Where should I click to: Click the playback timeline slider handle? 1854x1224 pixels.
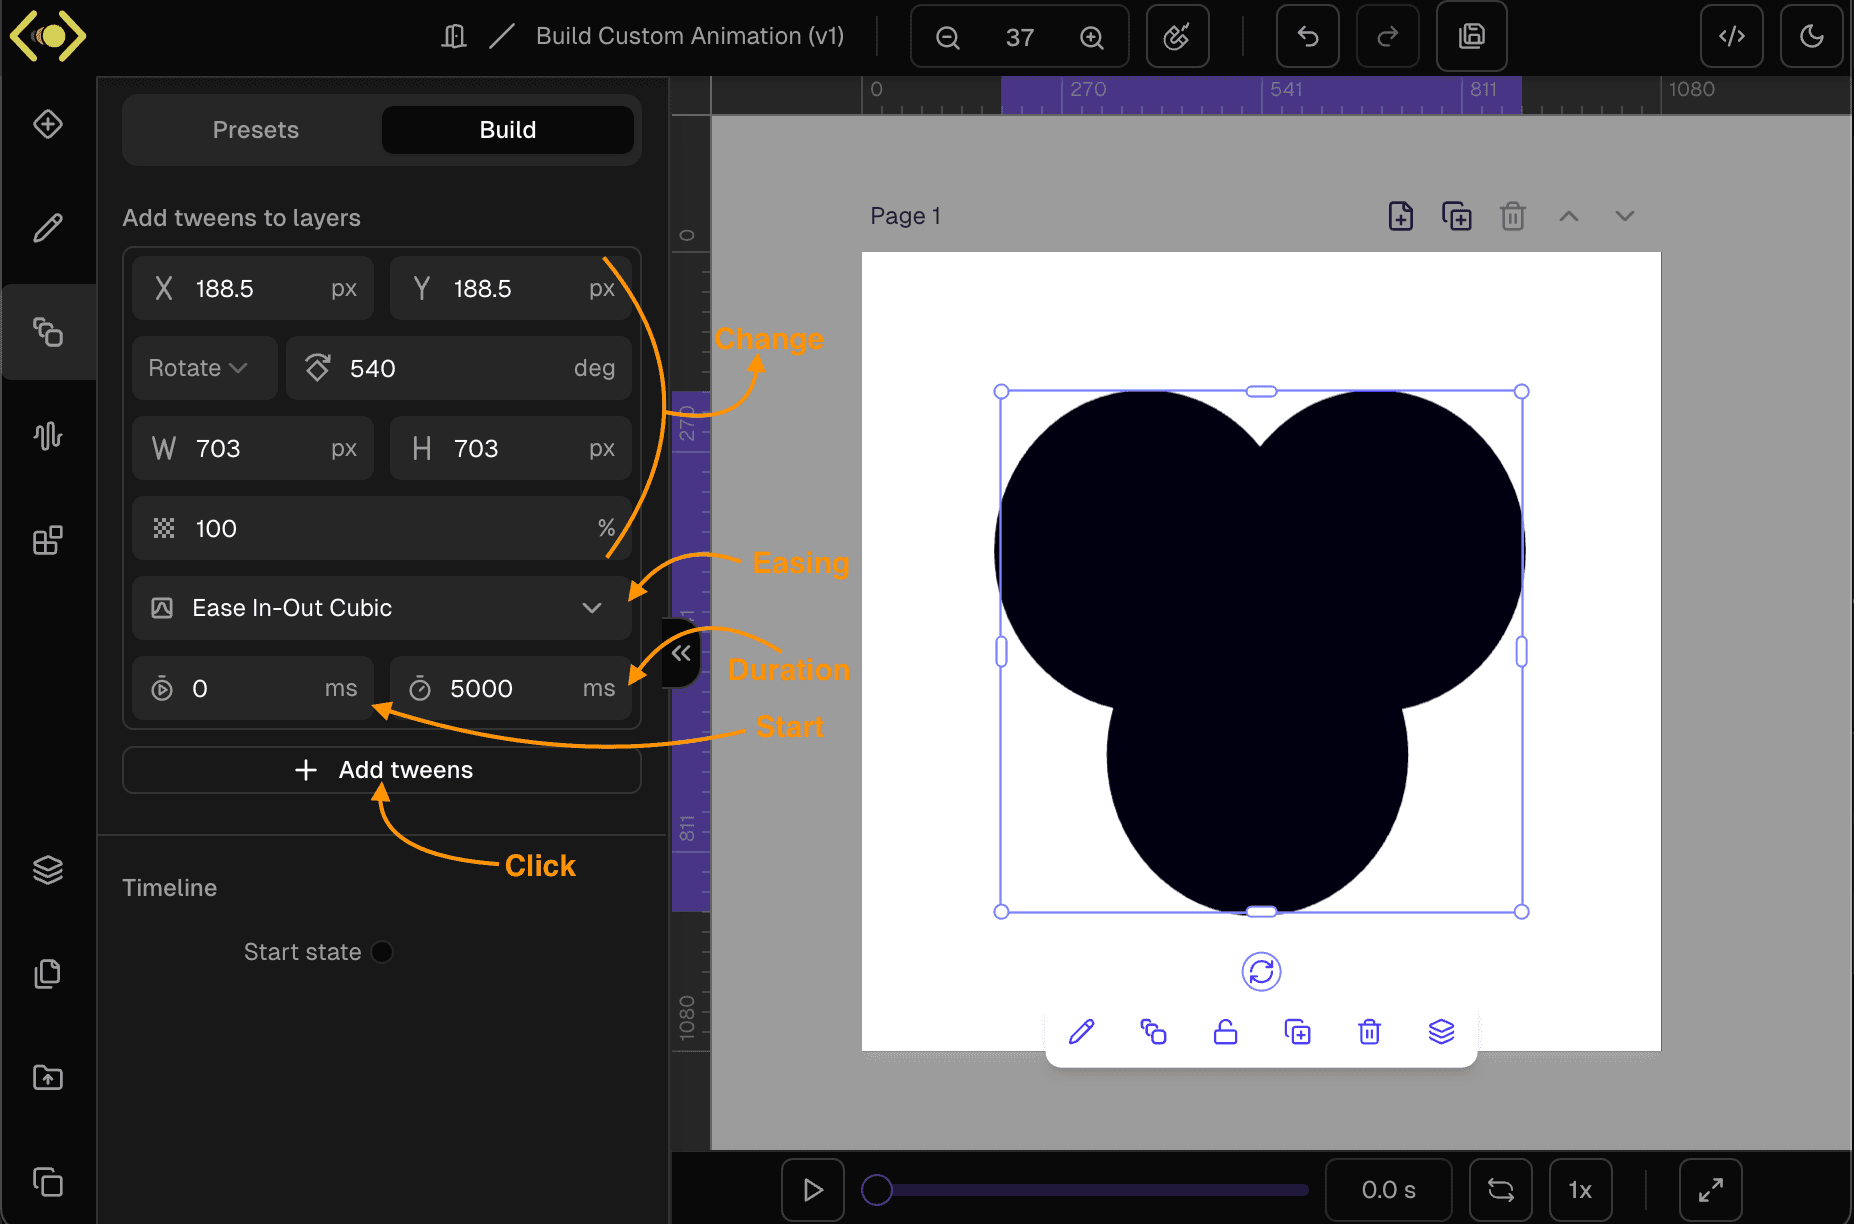877,1190
